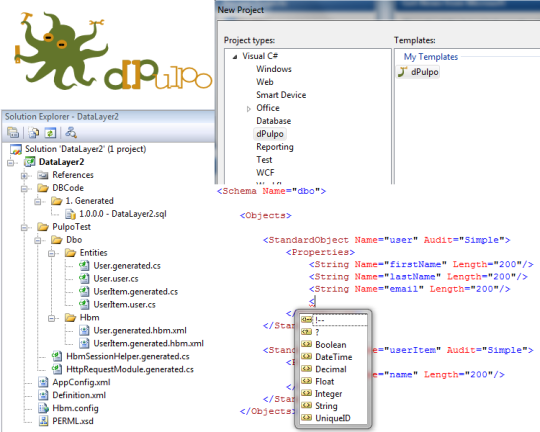Choose UniqueID from the IntelliSense list

[333, 418]
